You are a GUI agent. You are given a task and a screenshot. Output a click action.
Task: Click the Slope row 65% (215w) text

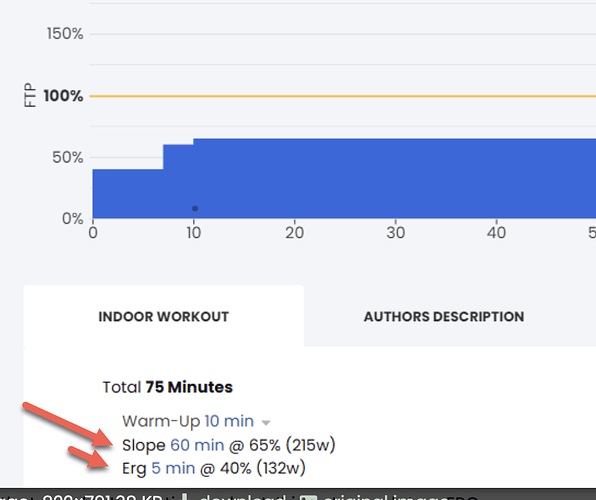pos(292,445)
